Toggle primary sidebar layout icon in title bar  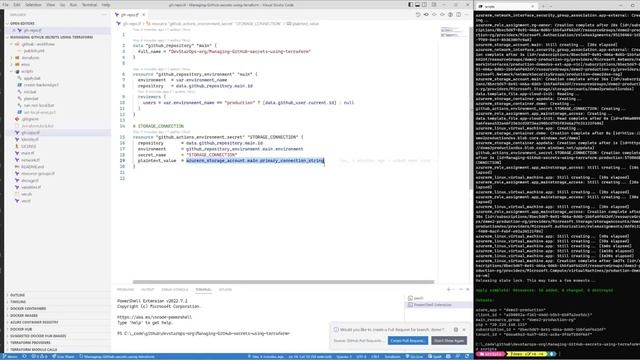[410, 5]
